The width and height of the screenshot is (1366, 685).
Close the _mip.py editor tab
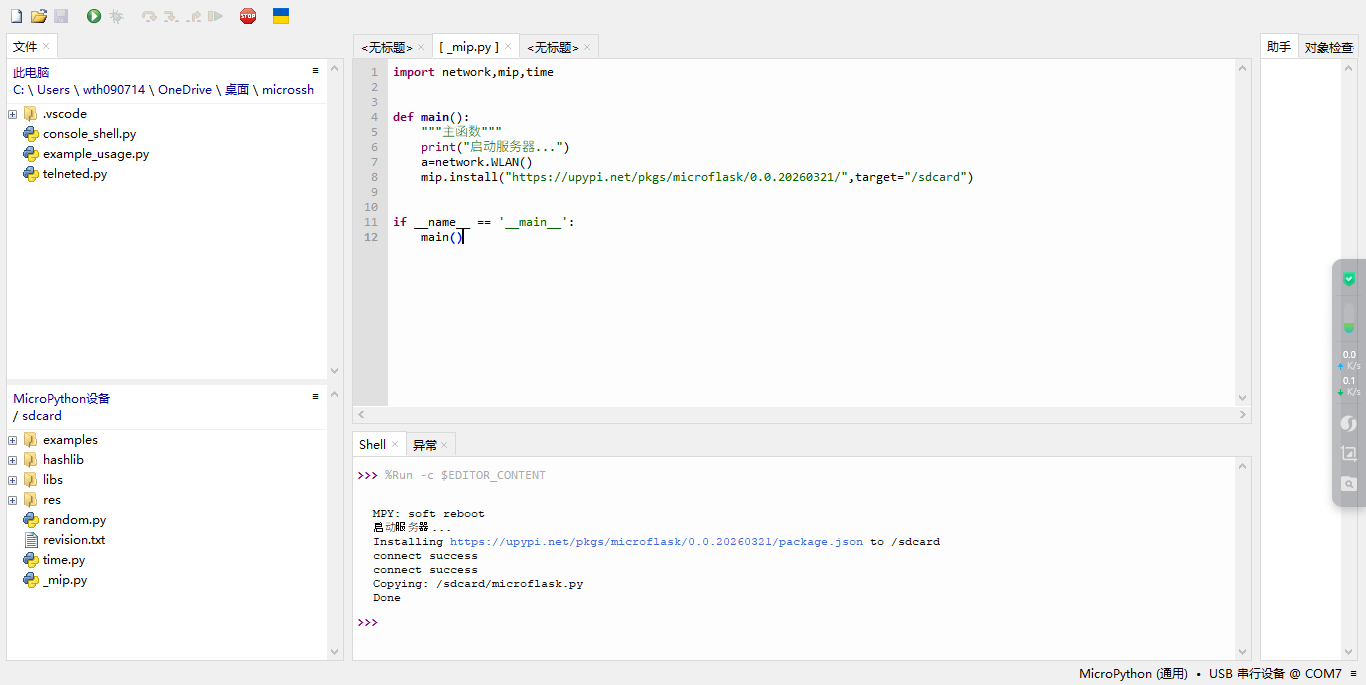[x=509, y=46]
